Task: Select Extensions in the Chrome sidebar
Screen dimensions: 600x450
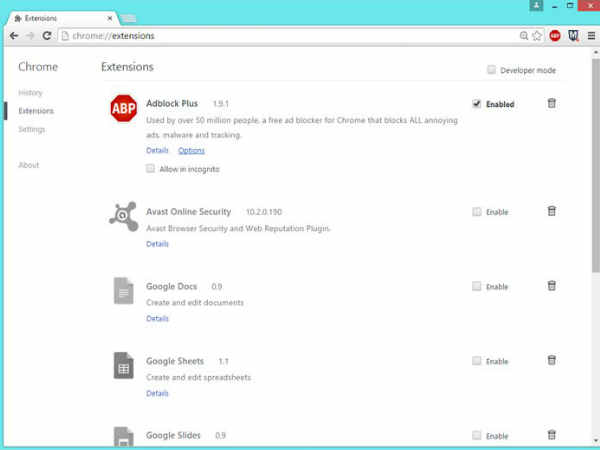Action: [36, 111]
